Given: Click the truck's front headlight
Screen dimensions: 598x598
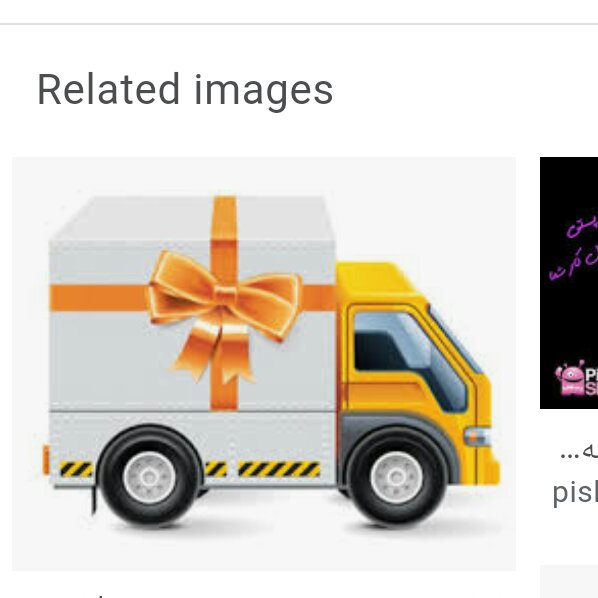Looking at the screenshot, I should tap(477, 436).
